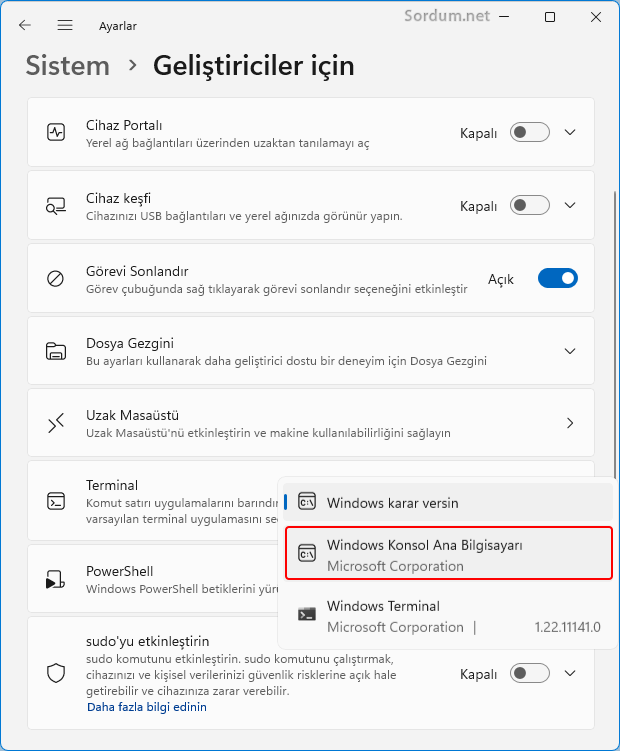Toggle the Cihaz keşfi switch
620x751 pixels.
[x=529, y=205]
